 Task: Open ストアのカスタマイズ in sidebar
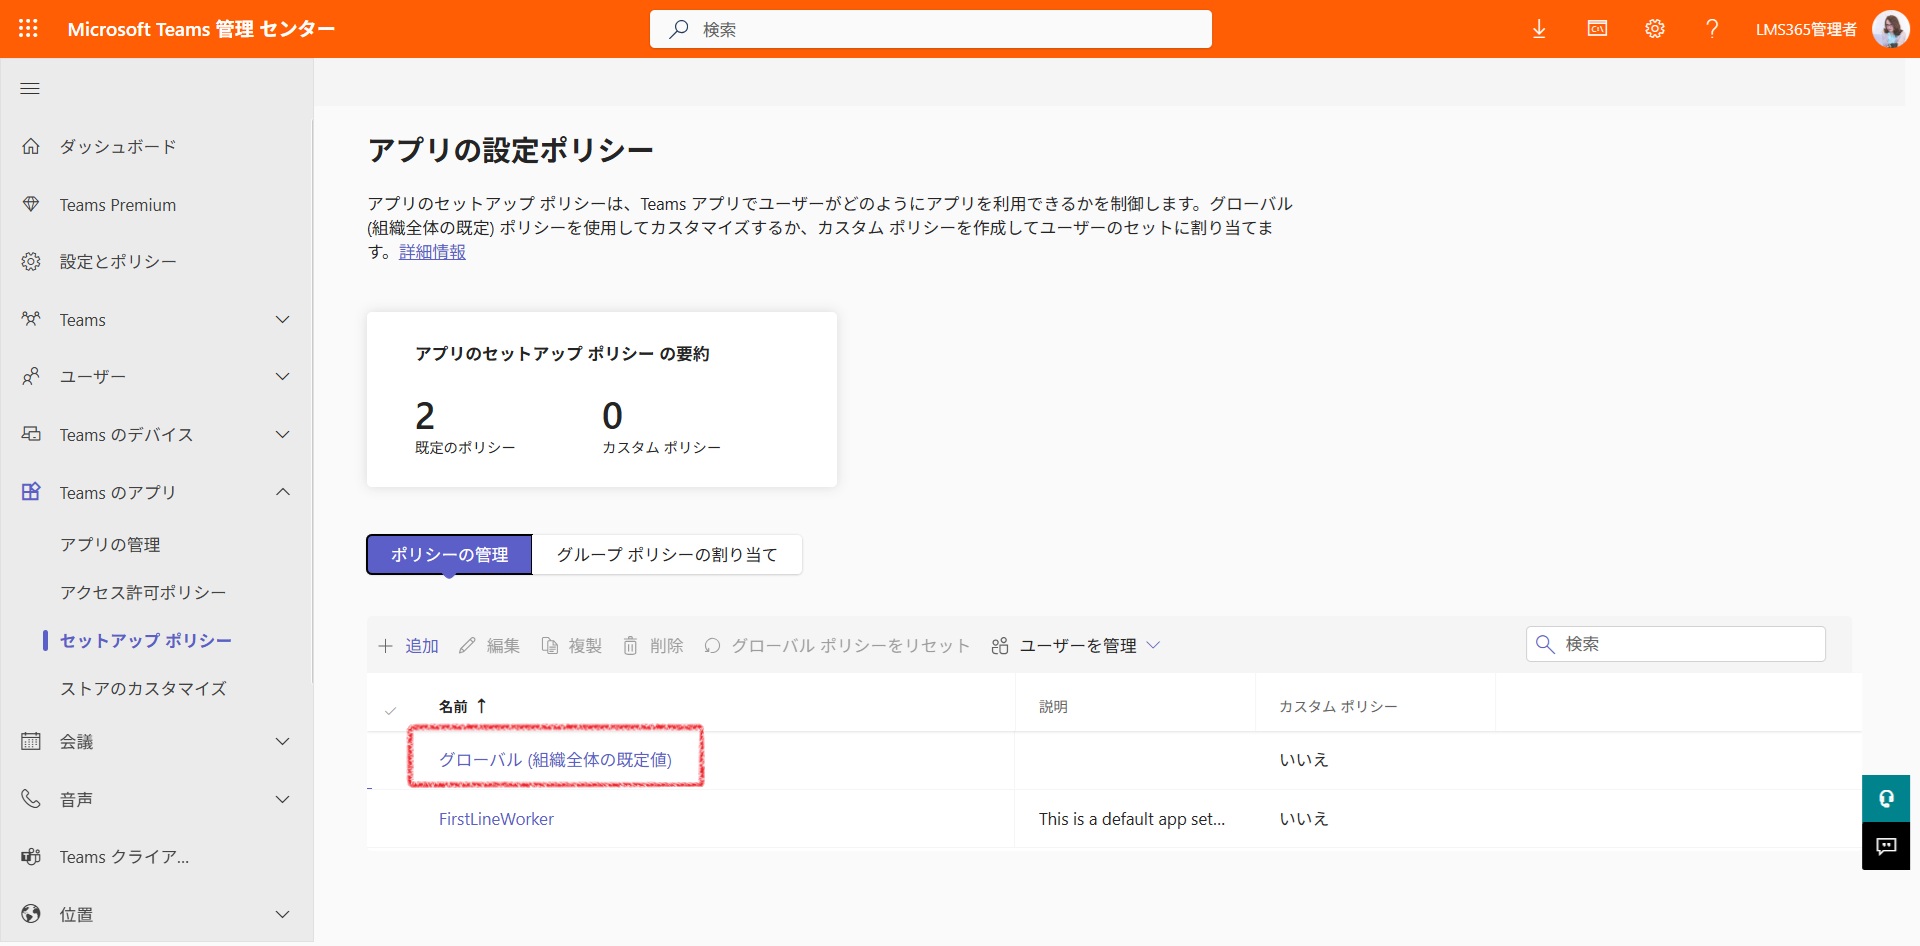point(143,689)
